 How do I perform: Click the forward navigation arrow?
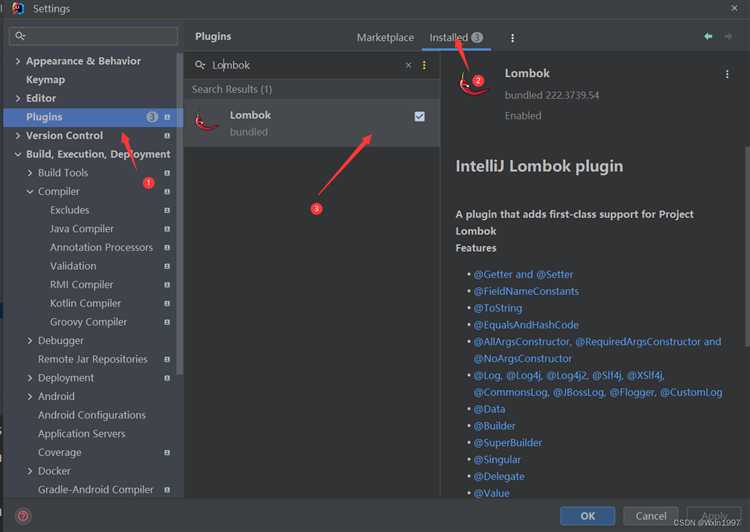point(728,36)
